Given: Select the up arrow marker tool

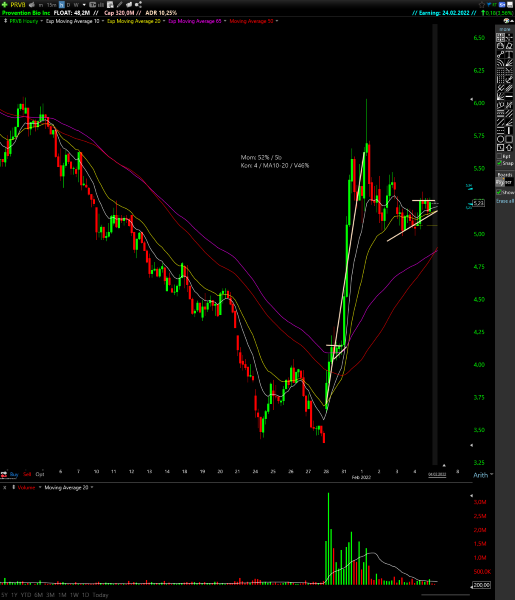Looking at the screenshot, I should coord(509,147).
